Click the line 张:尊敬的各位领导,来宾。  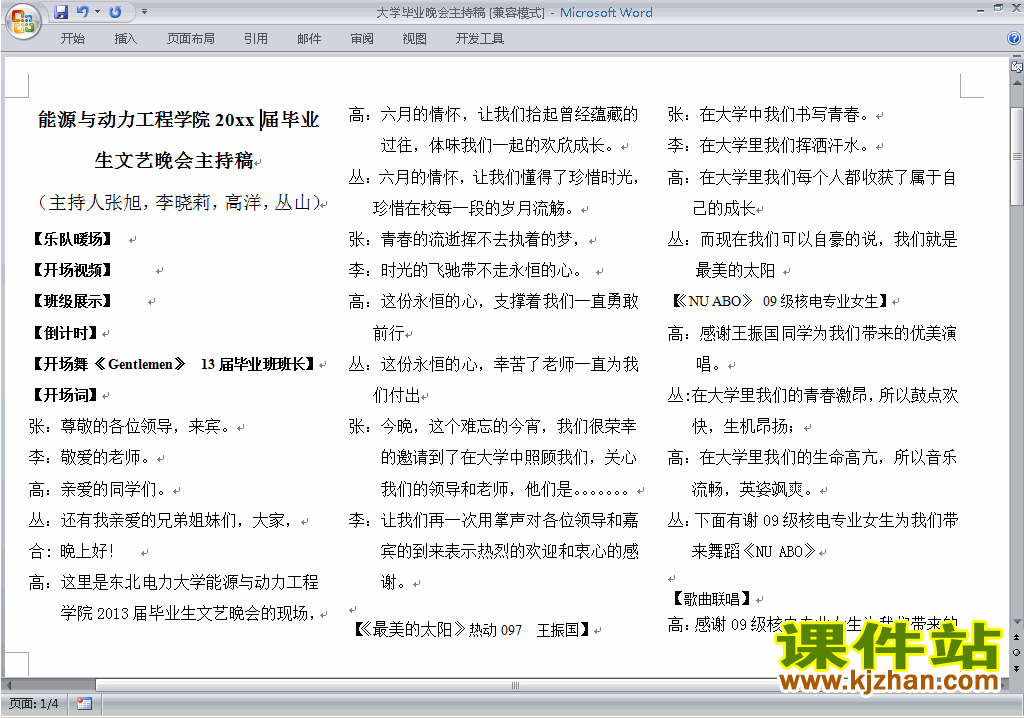click(131, 427)
